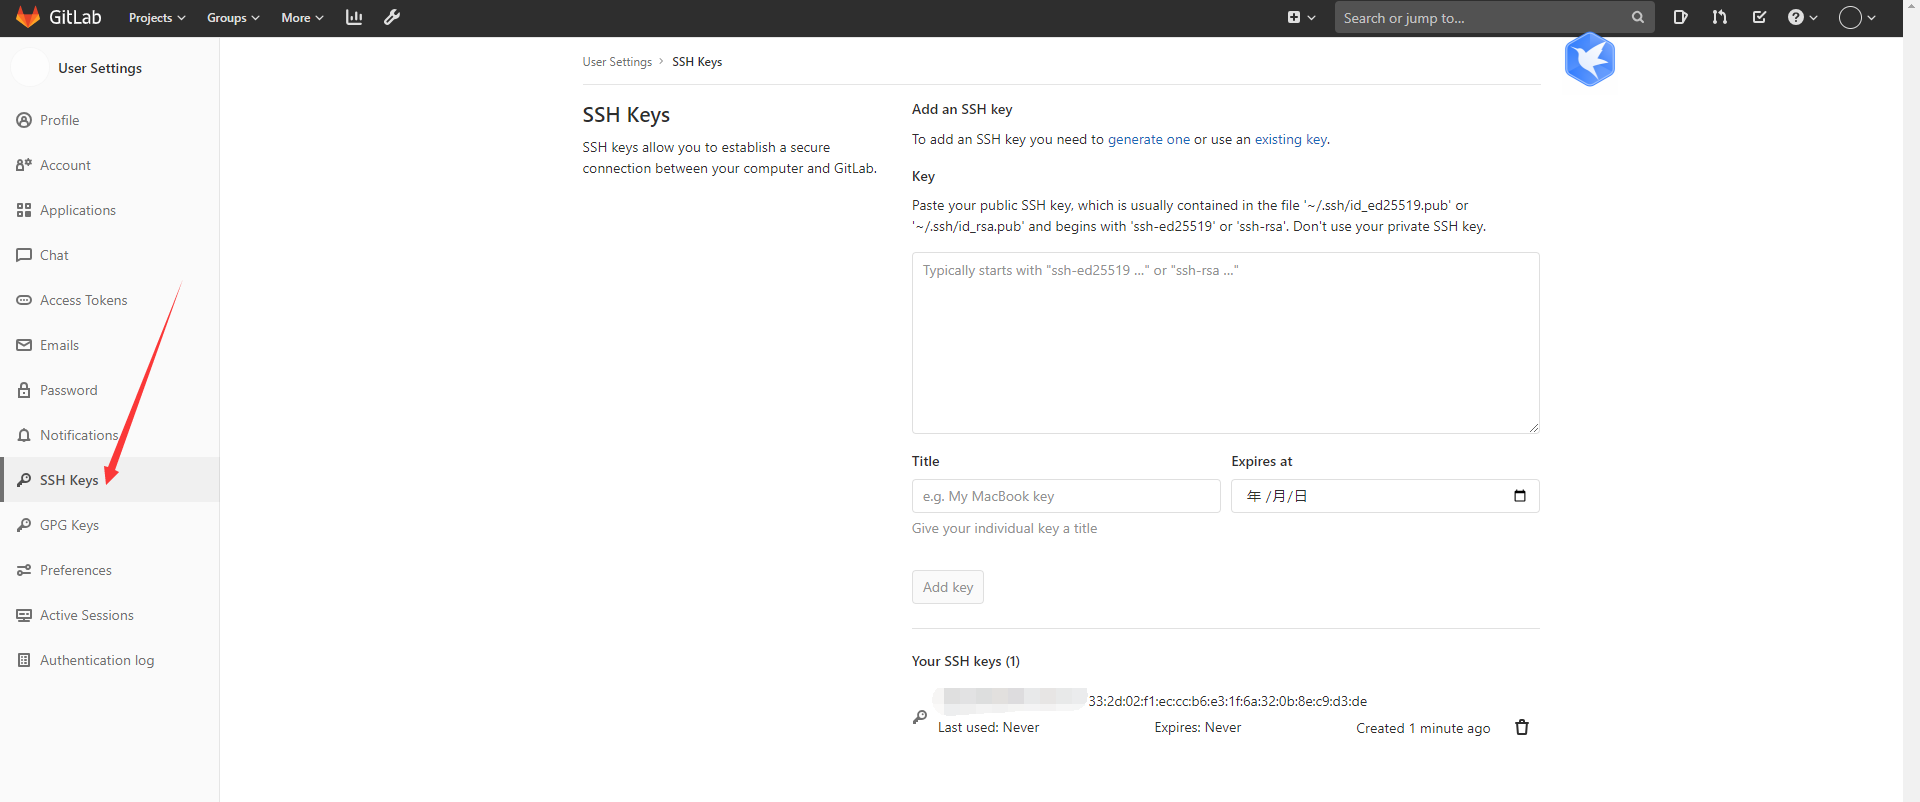Open the Admin Area wrench icon
Screen dimensions: 1920x802
coord(392,17)
